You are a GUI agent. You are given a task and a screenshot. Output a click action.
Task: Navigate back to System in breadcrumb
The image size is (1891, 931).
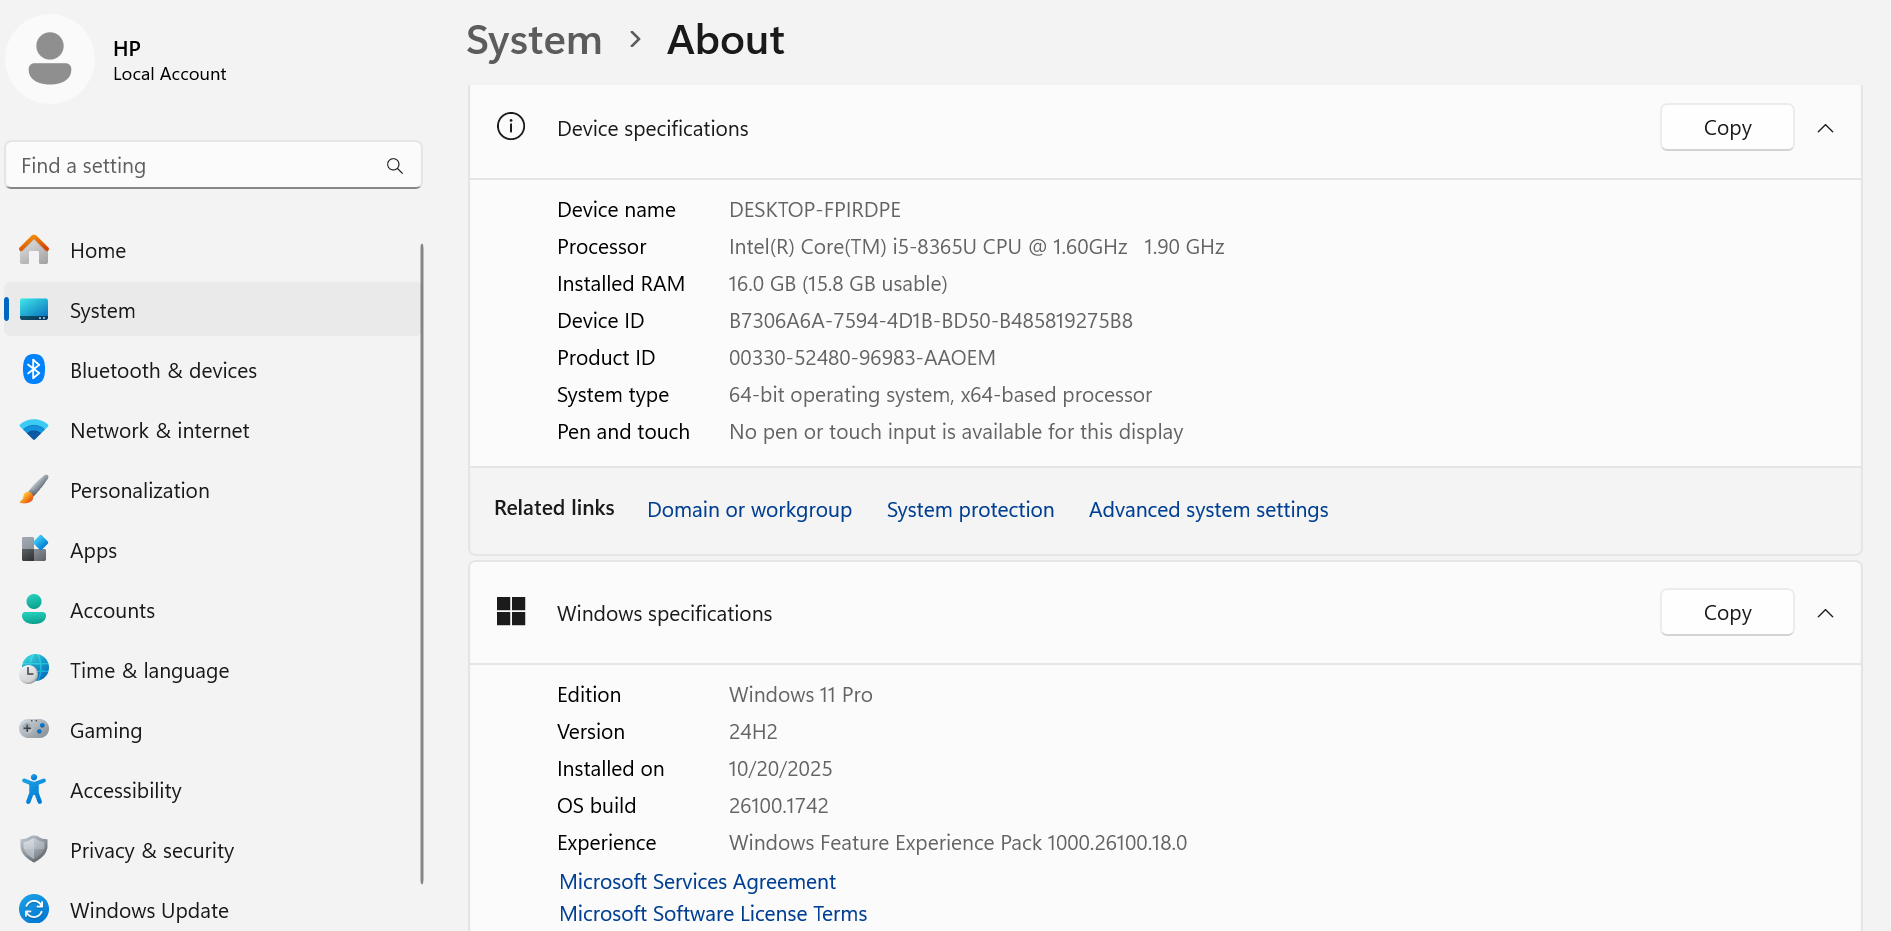point(534,41)
